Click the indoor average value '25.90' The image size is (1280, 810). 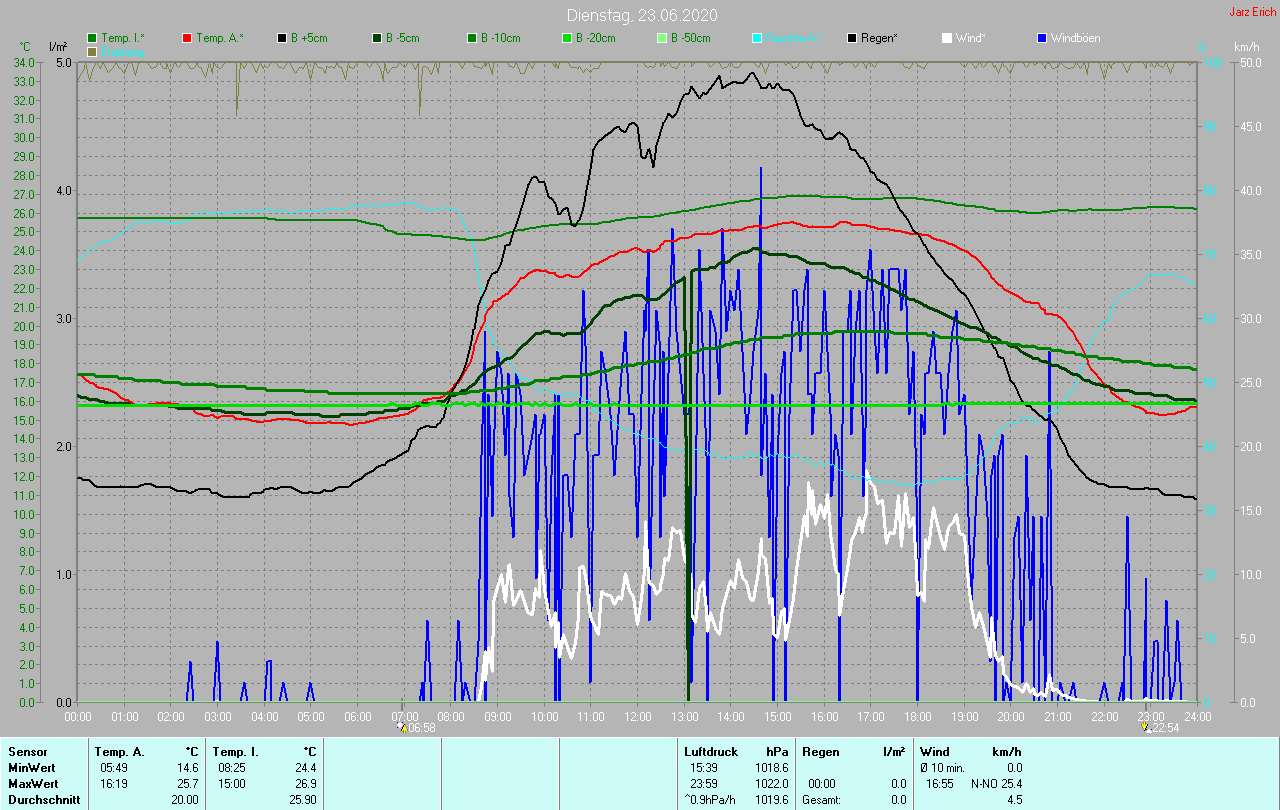point(303,799)
